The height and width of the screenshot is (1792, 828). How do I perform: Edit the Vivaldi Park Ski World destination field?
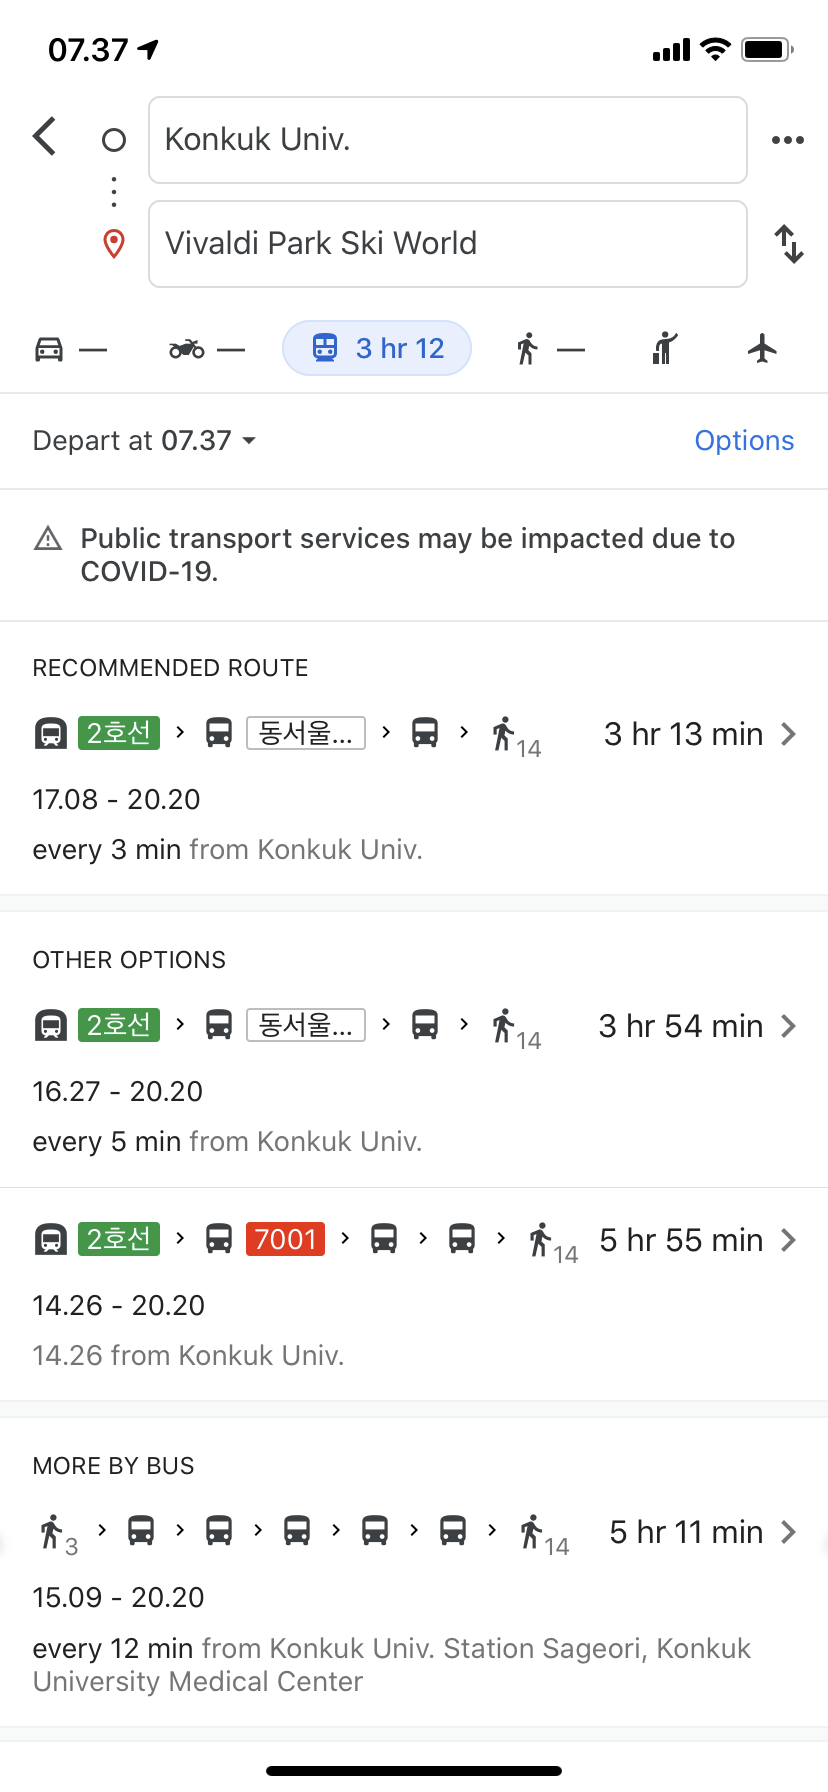click(x=447, y=244)
